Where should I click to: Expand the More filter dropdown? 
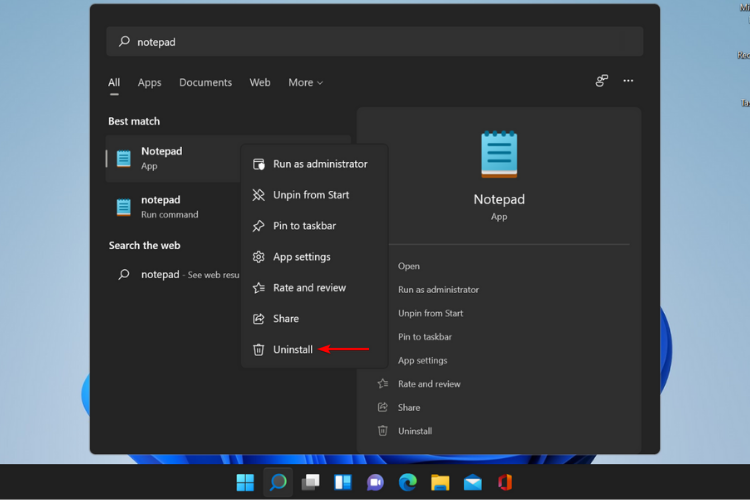[x=305, y=83]
